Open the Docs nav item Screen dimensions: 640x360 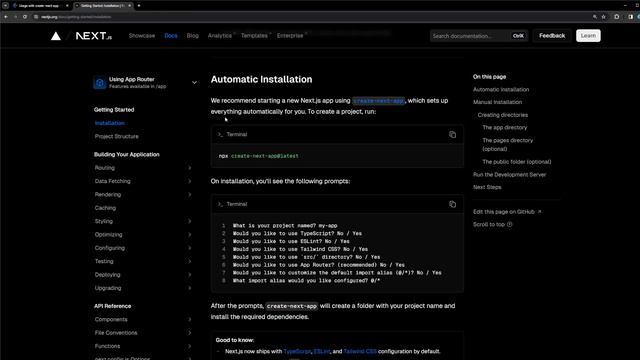click(171, 36)
